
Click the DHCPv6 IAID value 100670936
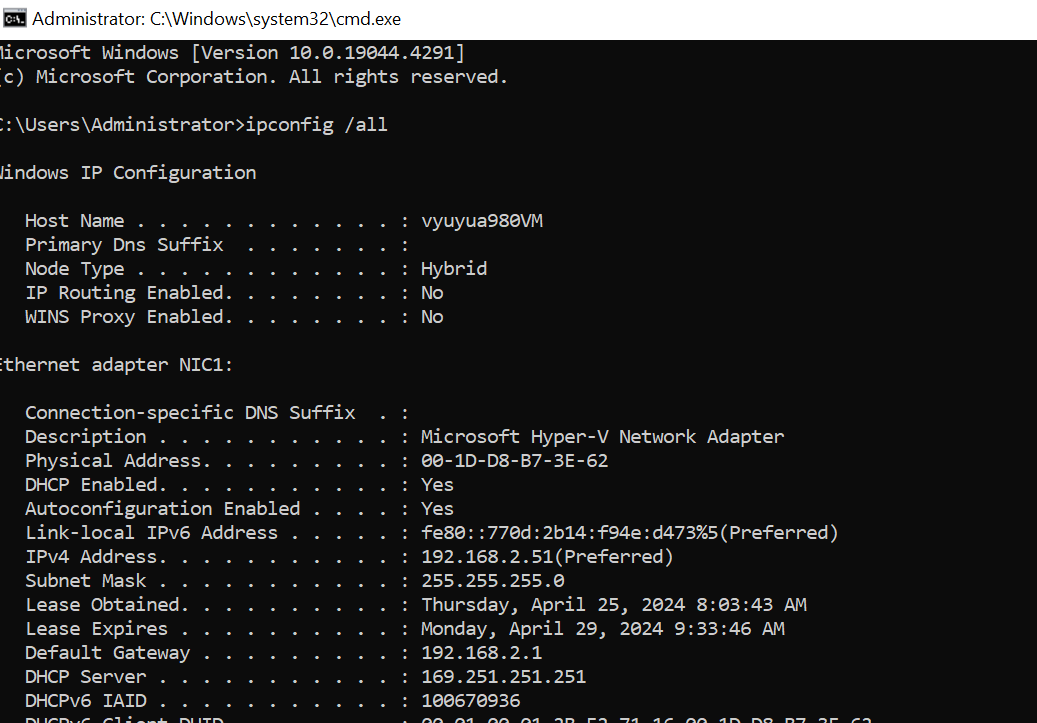[x=471, y=701]
